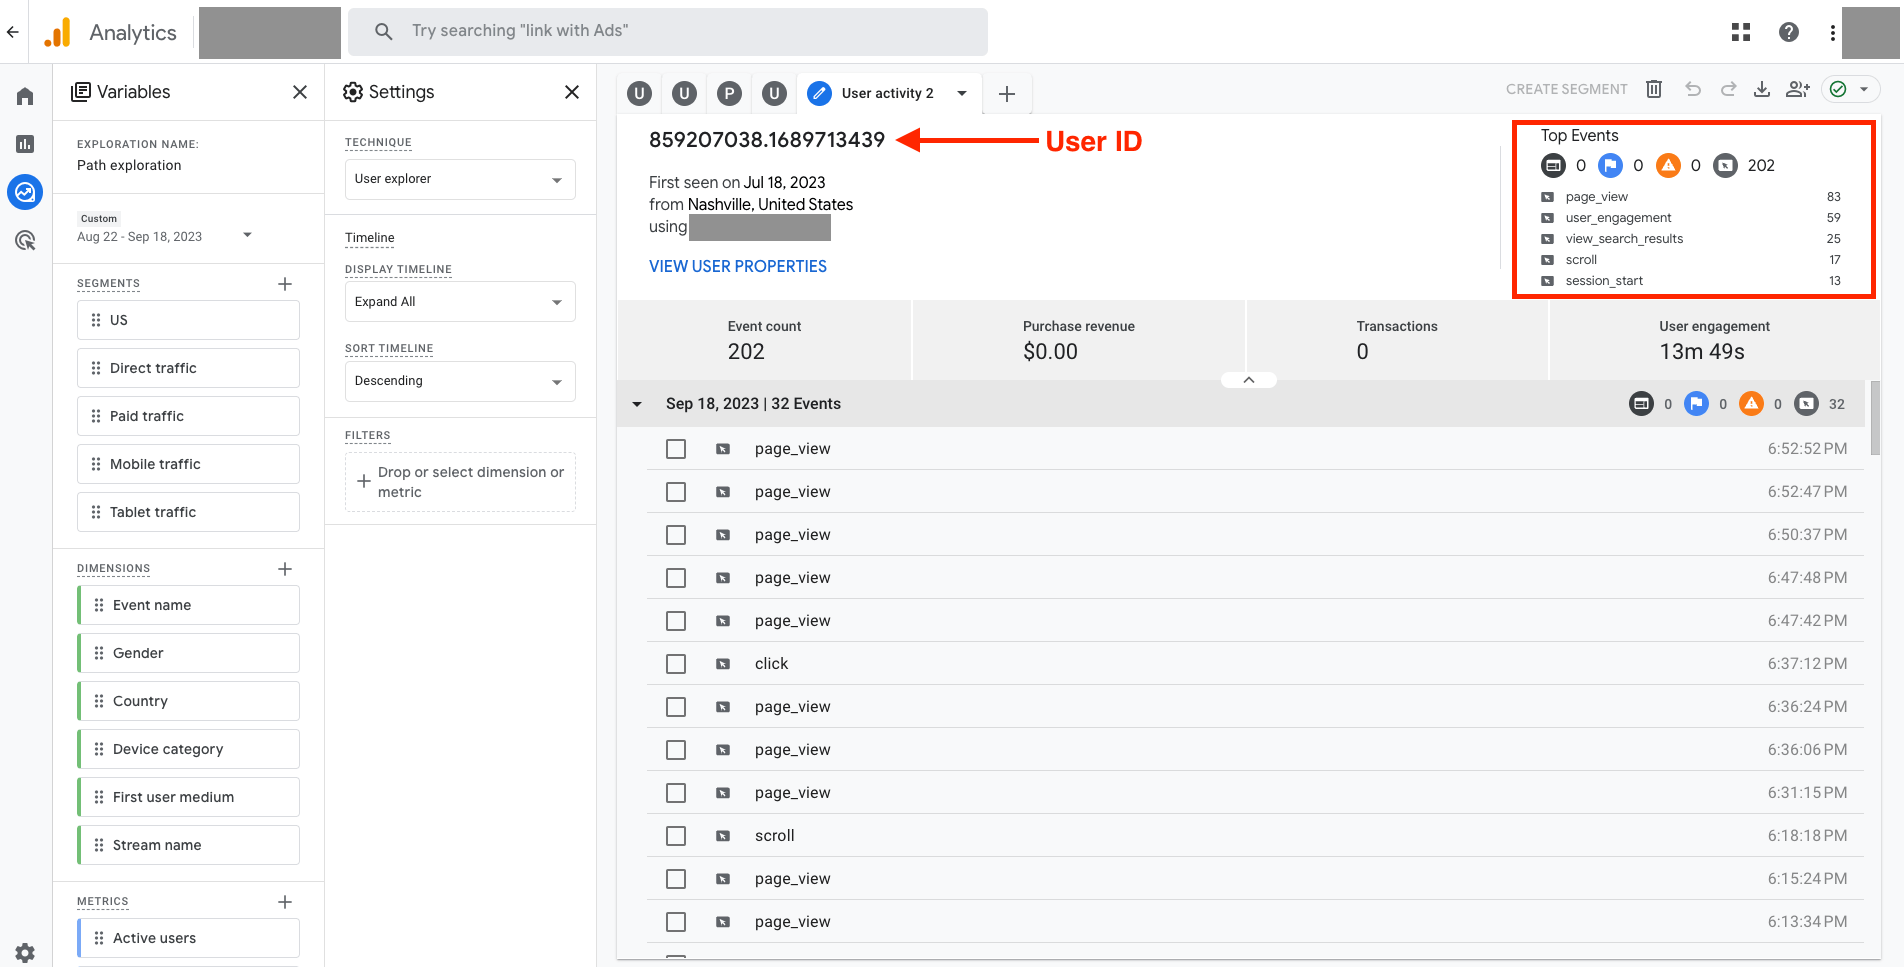Click the timeline vertical scrollbar
The image size is (1904, 967).
[1875, 418]
